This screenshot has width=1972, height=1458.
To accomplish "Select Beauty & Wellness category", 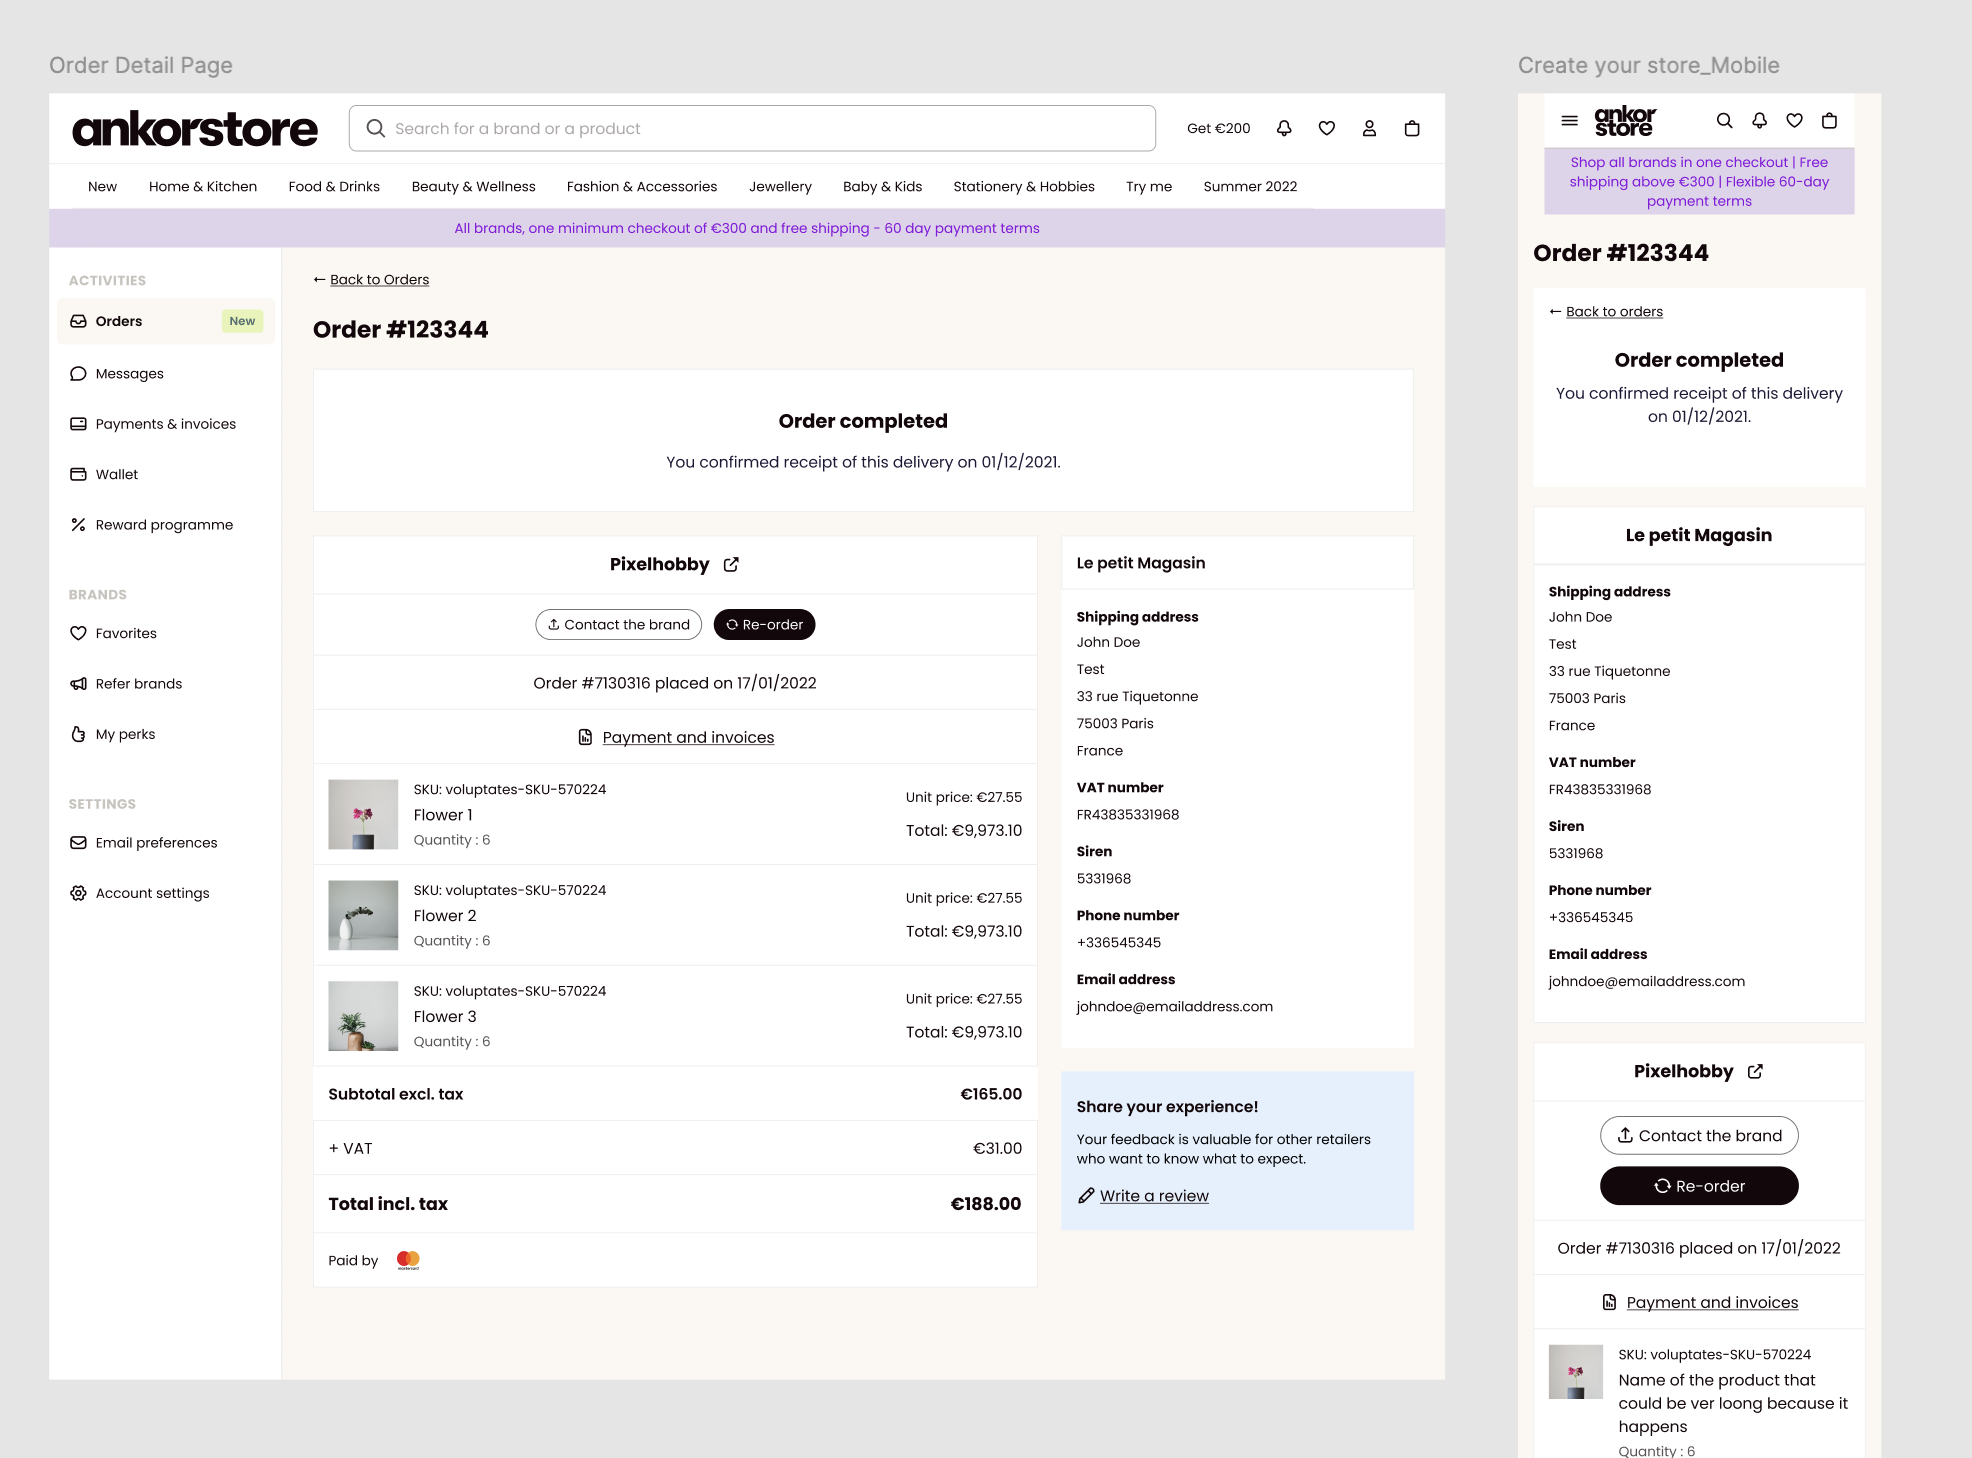I will 474,186.
